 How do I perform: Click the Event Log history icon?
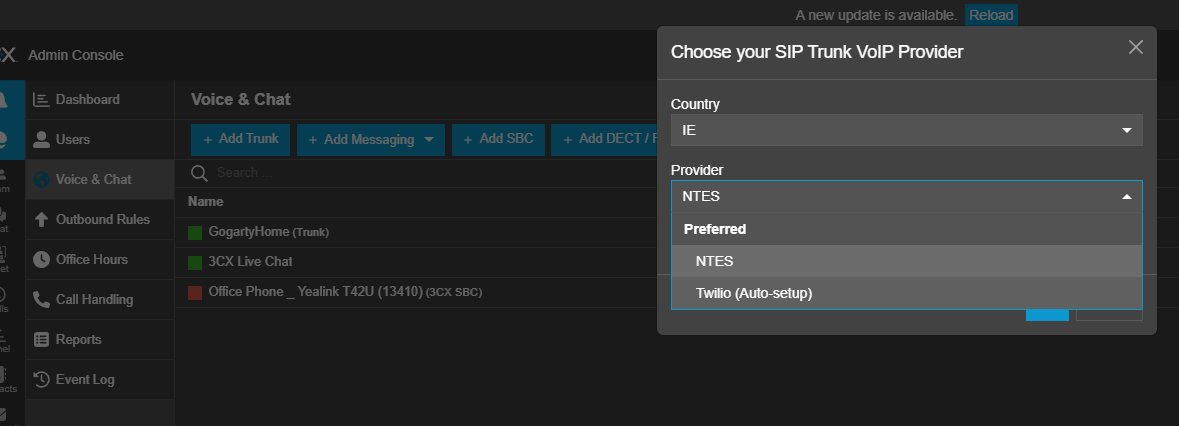click(x=41, y=380)
